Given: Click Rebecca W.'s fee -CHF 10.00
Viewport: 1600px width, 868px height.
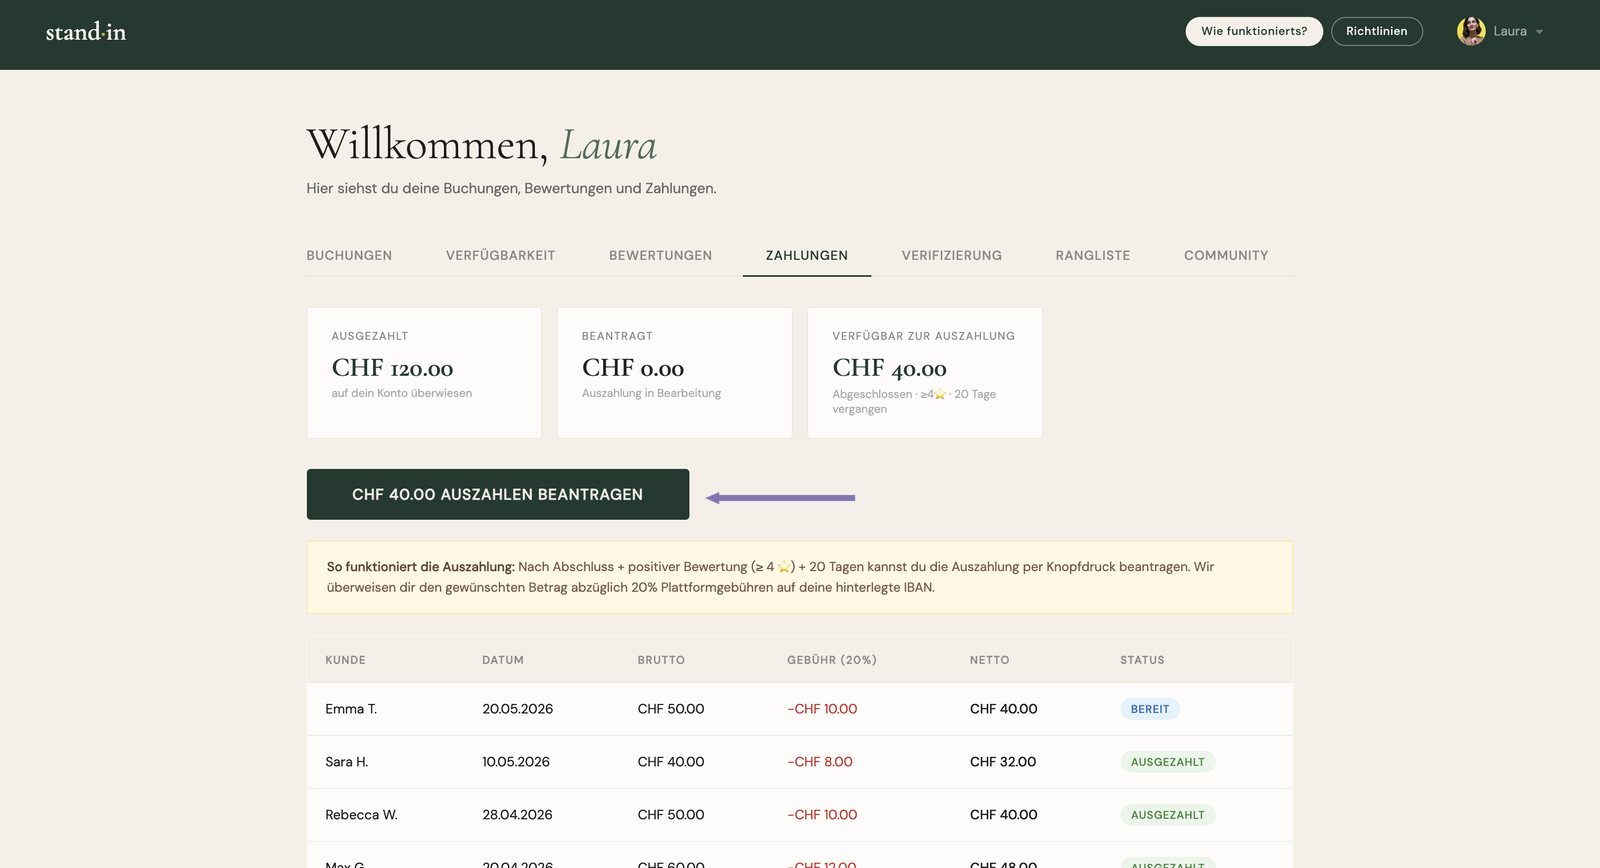Looking at the screenshot, I should [x=822, y=815].
